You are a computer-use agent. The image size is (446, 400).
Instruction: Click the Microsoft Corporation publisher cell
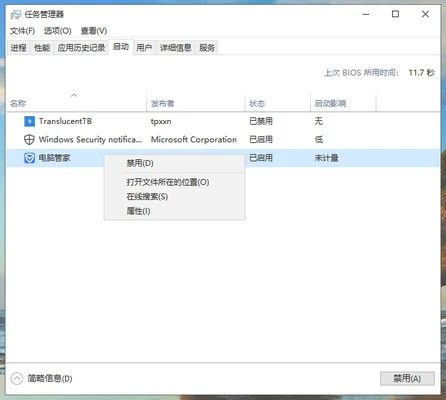194,139
